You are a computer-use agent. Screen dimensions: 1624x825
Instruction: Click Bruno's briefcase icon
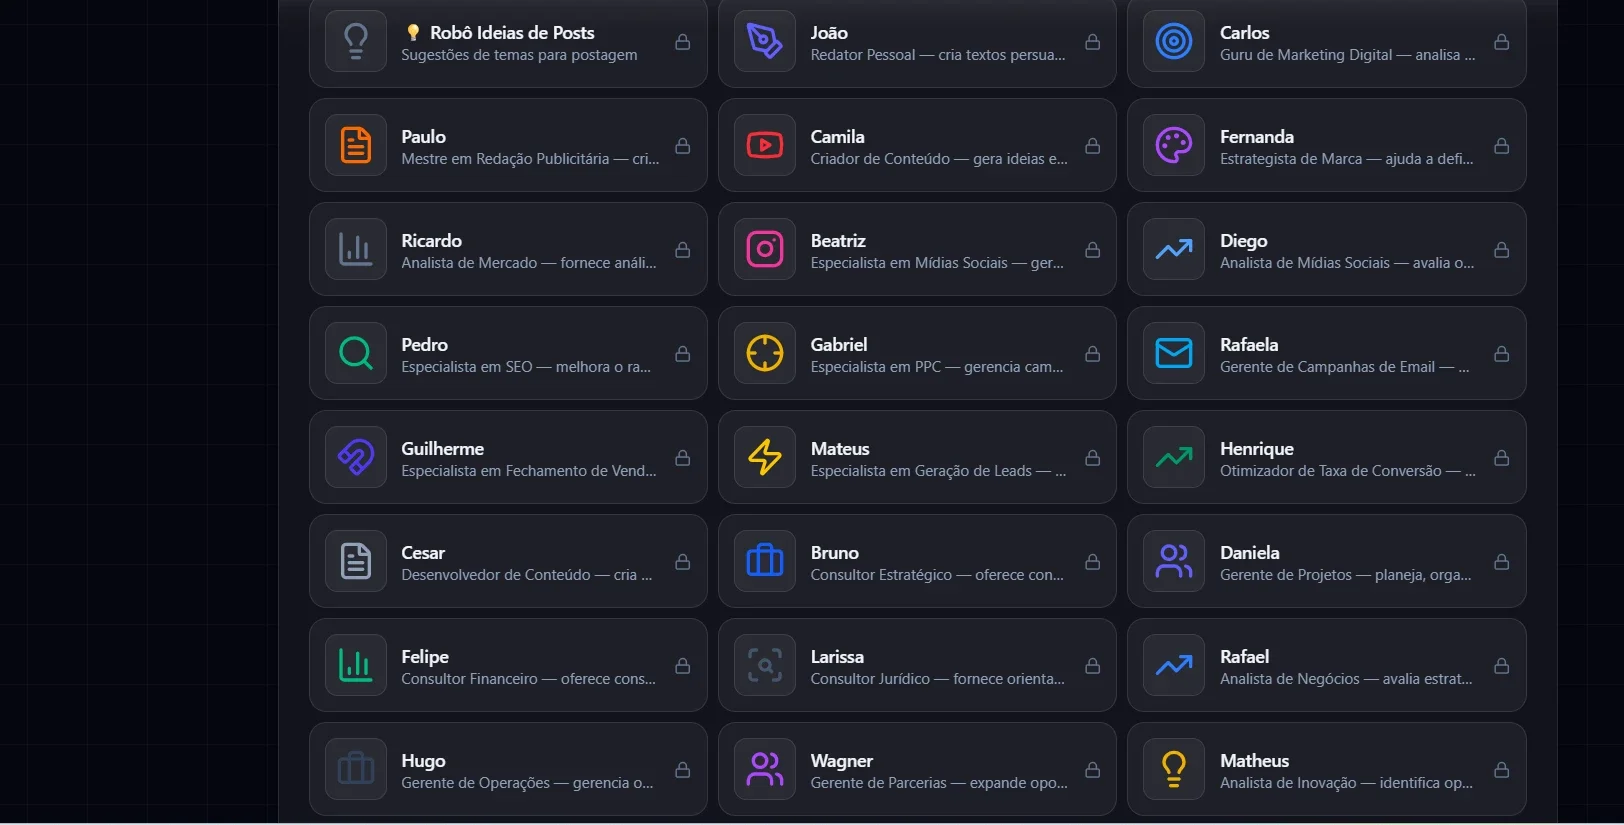pyautogui.click(x=765, y=561)
